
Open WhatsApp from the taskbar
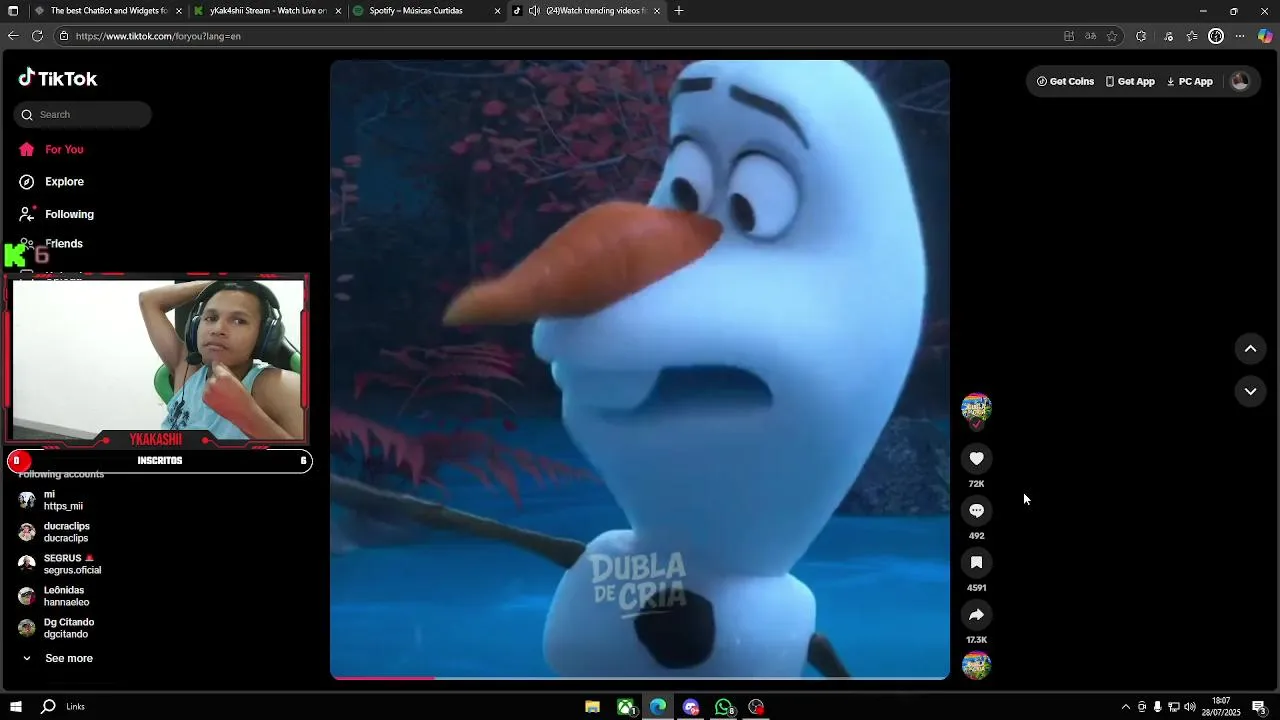724,707
